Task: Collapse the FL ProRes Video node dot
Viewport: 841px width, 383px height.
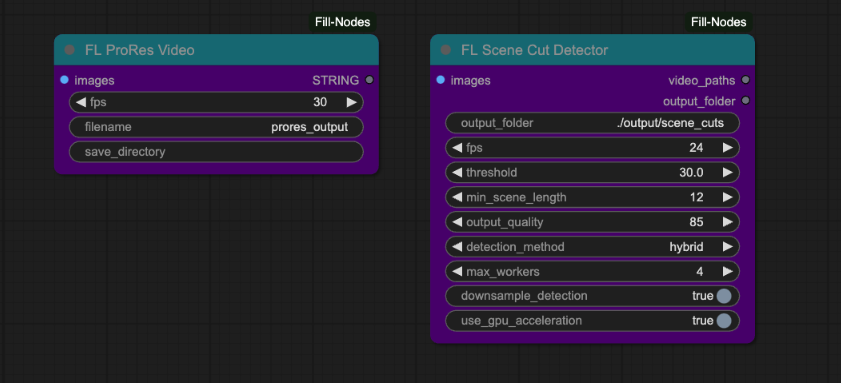Action: (70, 50)
